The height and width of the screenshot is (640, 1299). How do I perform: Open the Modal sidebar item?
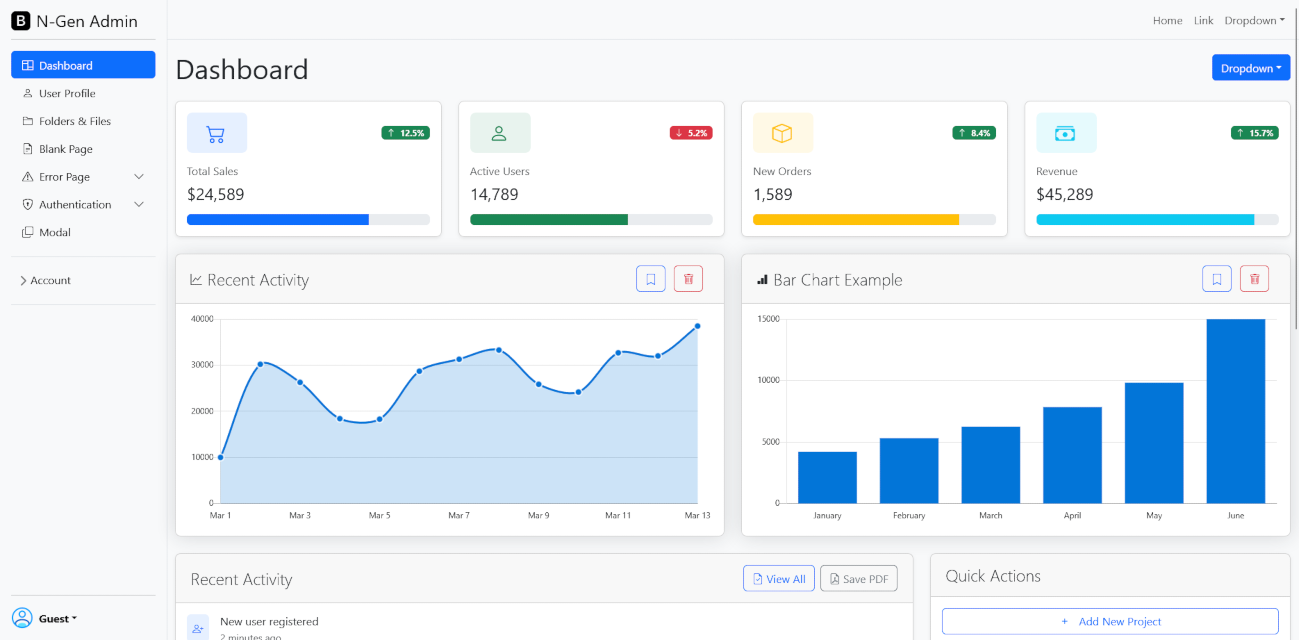point(83,232)
